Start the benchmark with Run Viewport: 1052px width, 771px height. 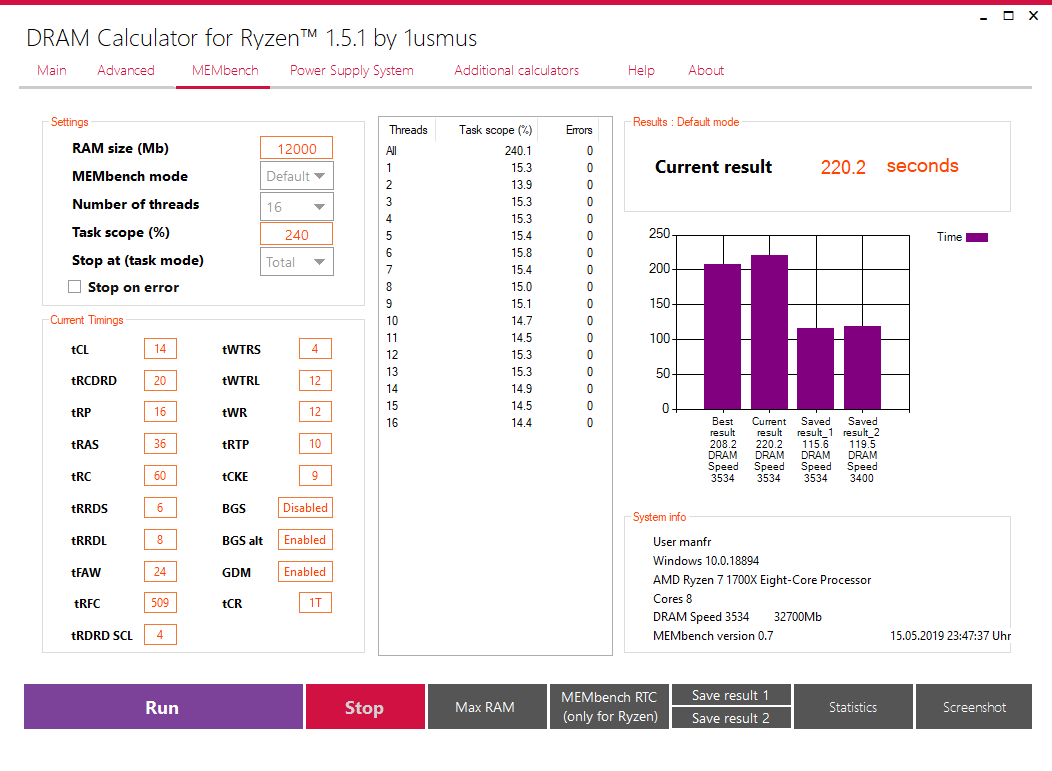pos(163,707)
